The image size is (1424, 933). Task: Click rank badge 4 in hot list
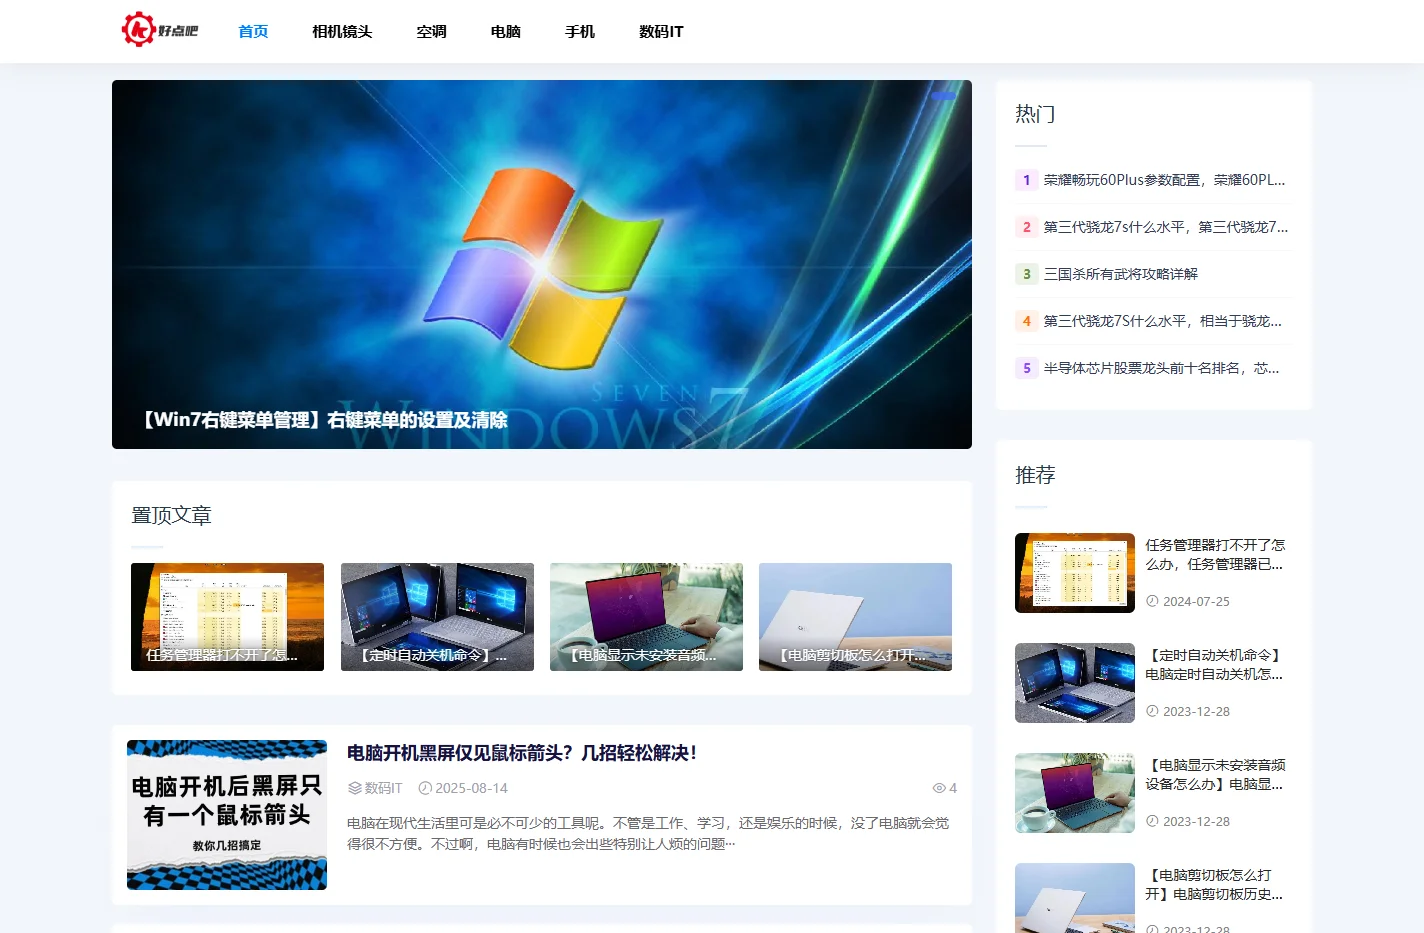pyautogui.click(x=1026, y=321)
